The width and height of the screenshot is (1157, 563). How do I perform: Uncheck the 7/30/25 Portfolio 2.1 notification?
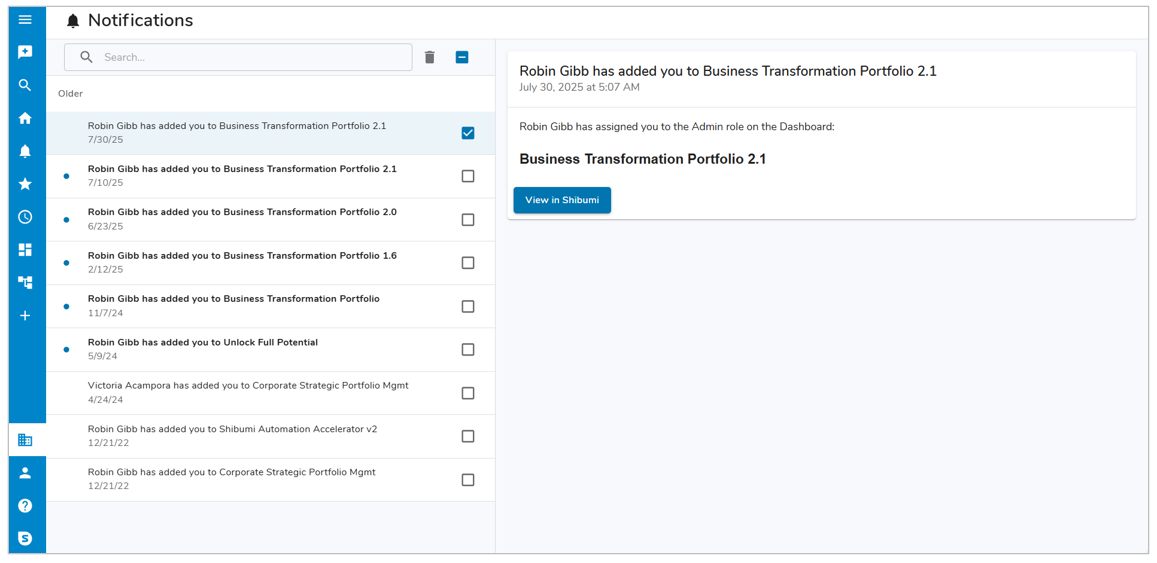click(x=468, y=133)
